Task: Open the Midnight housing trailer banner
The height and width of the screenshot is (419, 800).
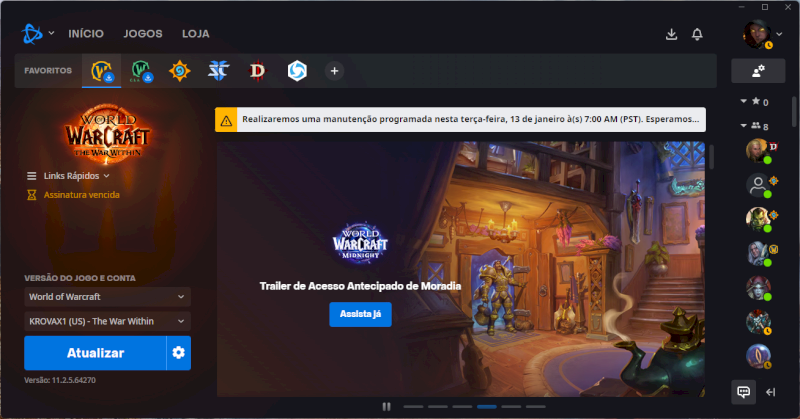Action: click(x=461, y=269)
